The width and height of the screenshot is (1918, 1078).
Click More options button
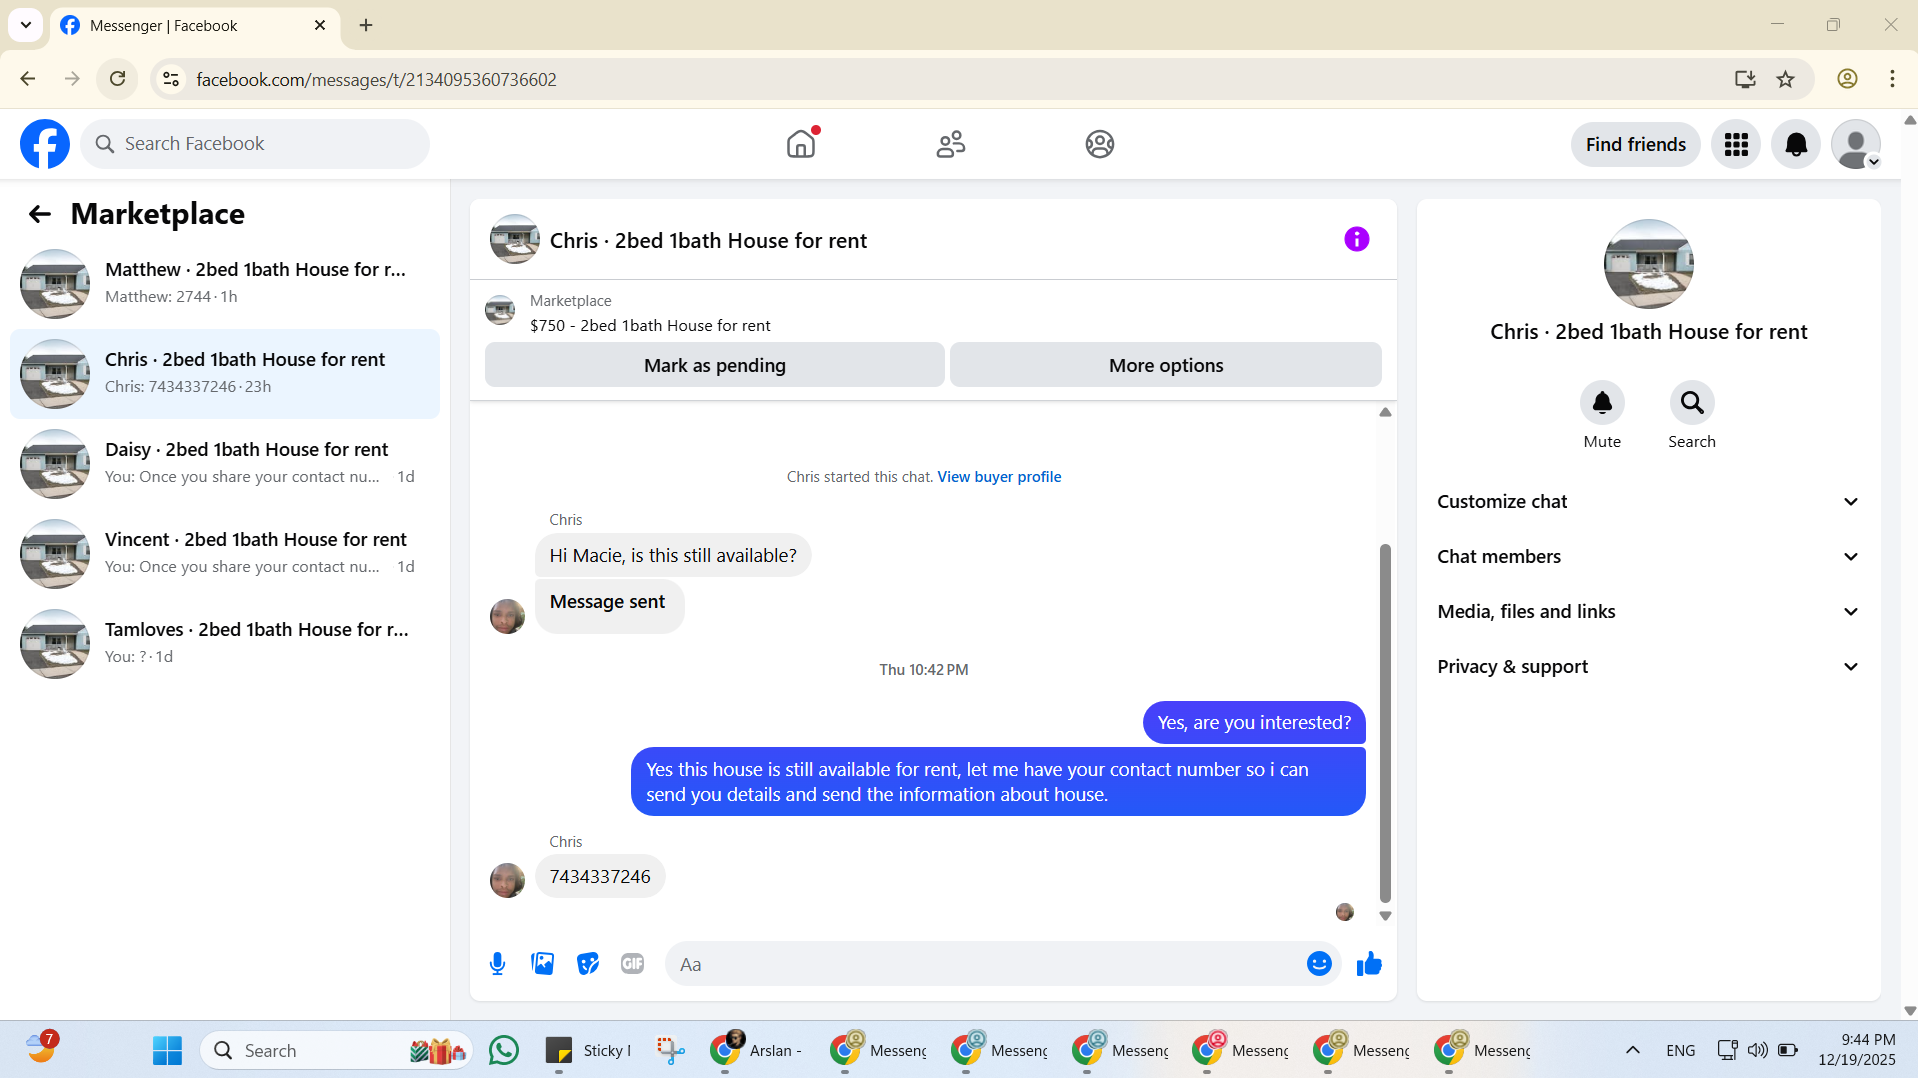(x=1165, y=365)
